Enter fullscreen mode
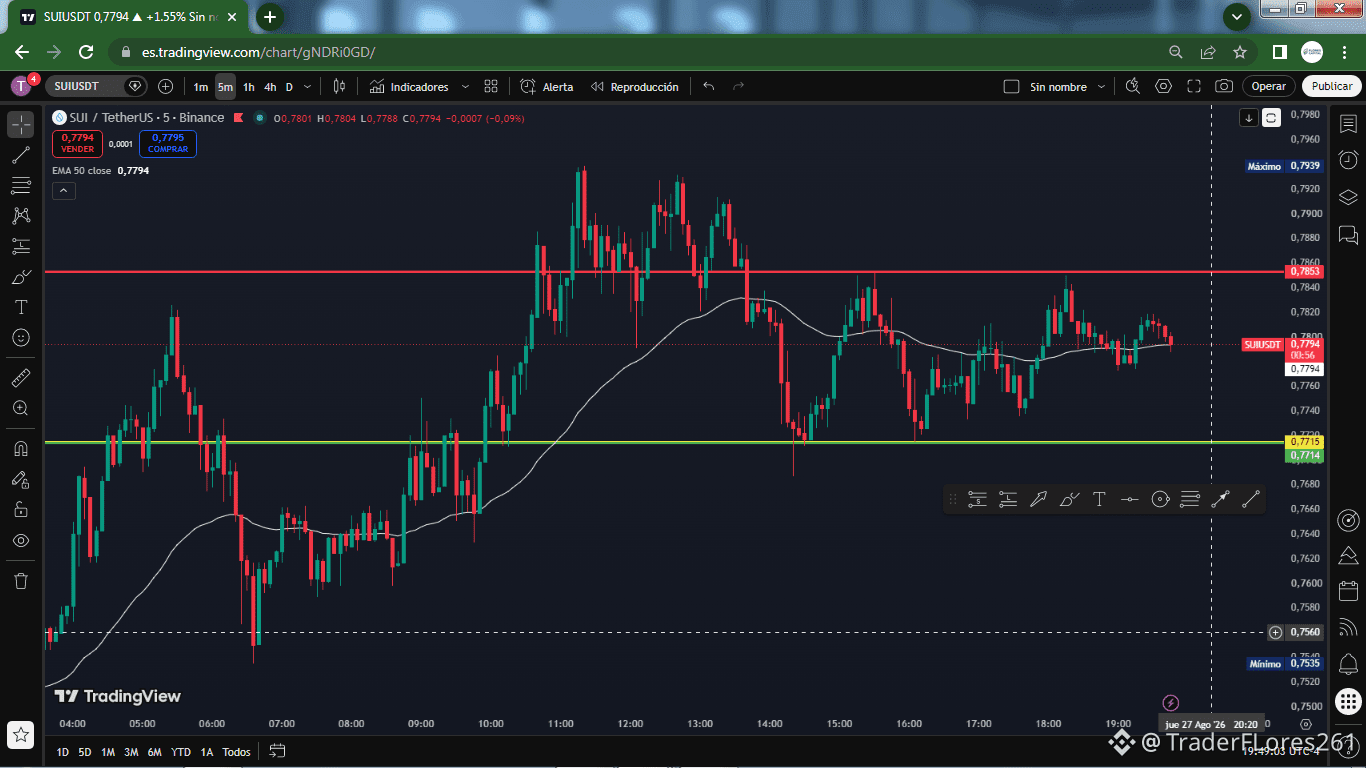Viewport: 1366px width, 768px height. 1194,87
